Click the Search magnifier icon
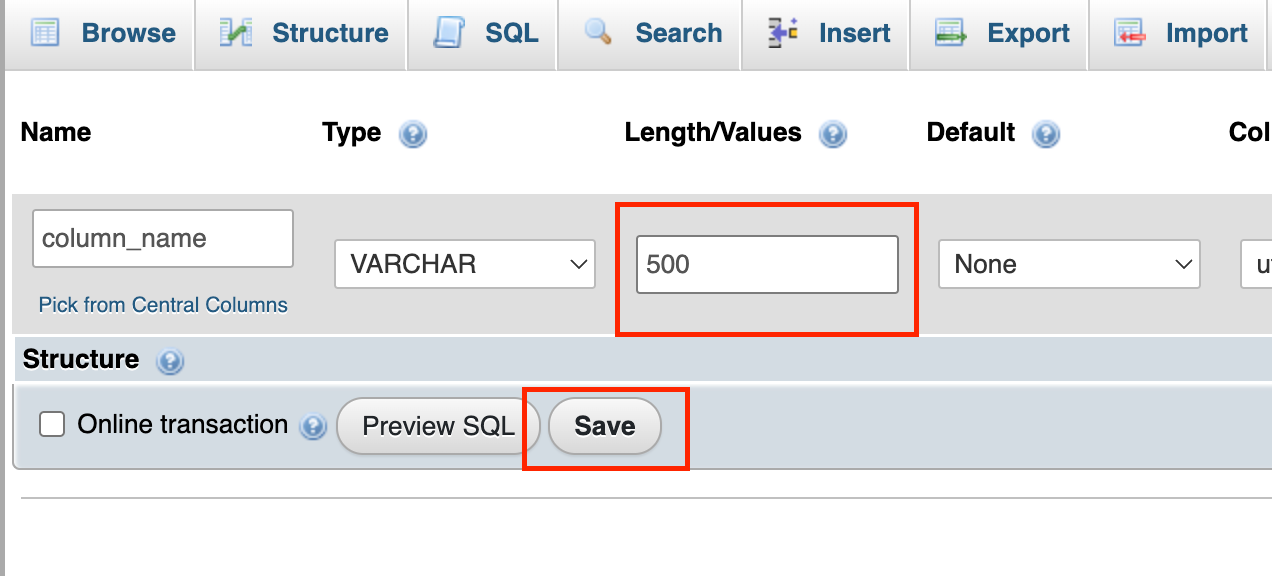1272x576 pixels. click(597, 32)
